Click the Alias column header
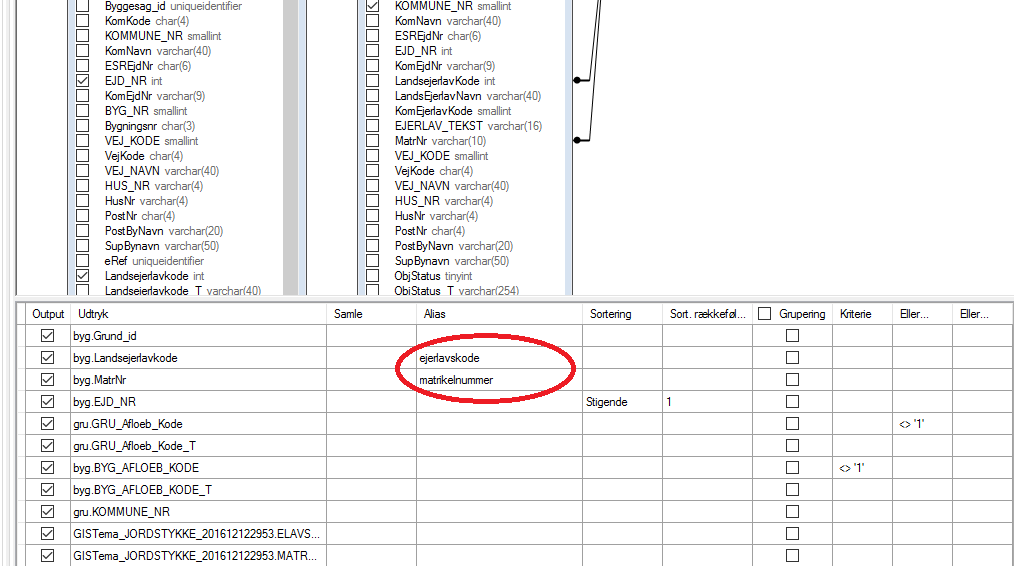 pos(499,314)
